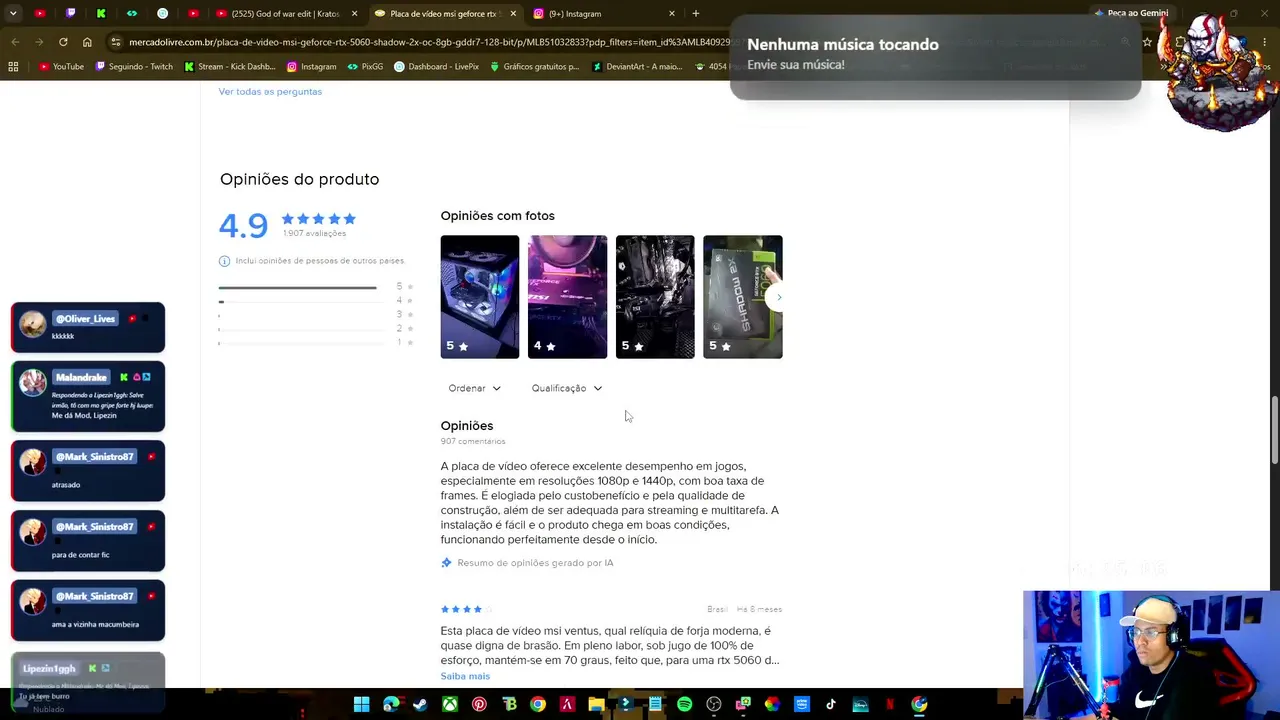Screen dimensions: 1280x720
Task: Open the DeviantArt bookmark
Action: 637,67
